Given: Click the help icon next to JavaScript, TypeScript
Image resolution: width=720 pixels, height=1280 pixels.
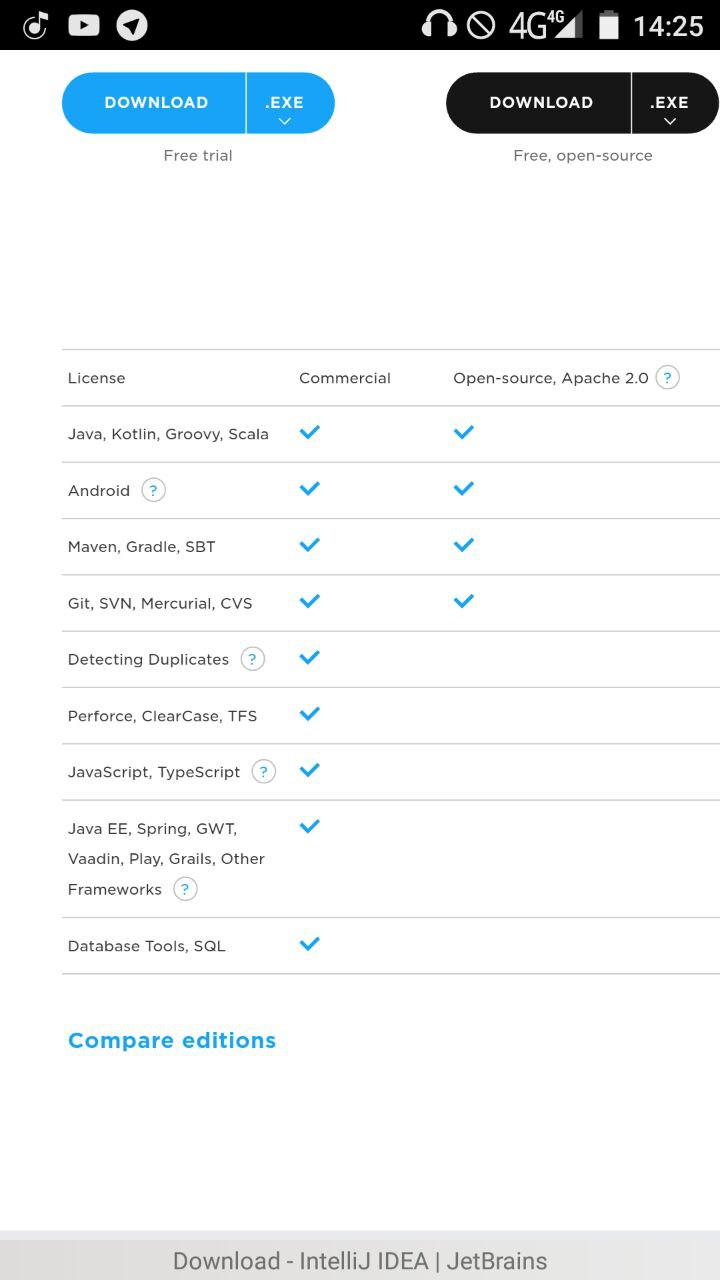Looking at the screenshot, I should pos(264,771).
